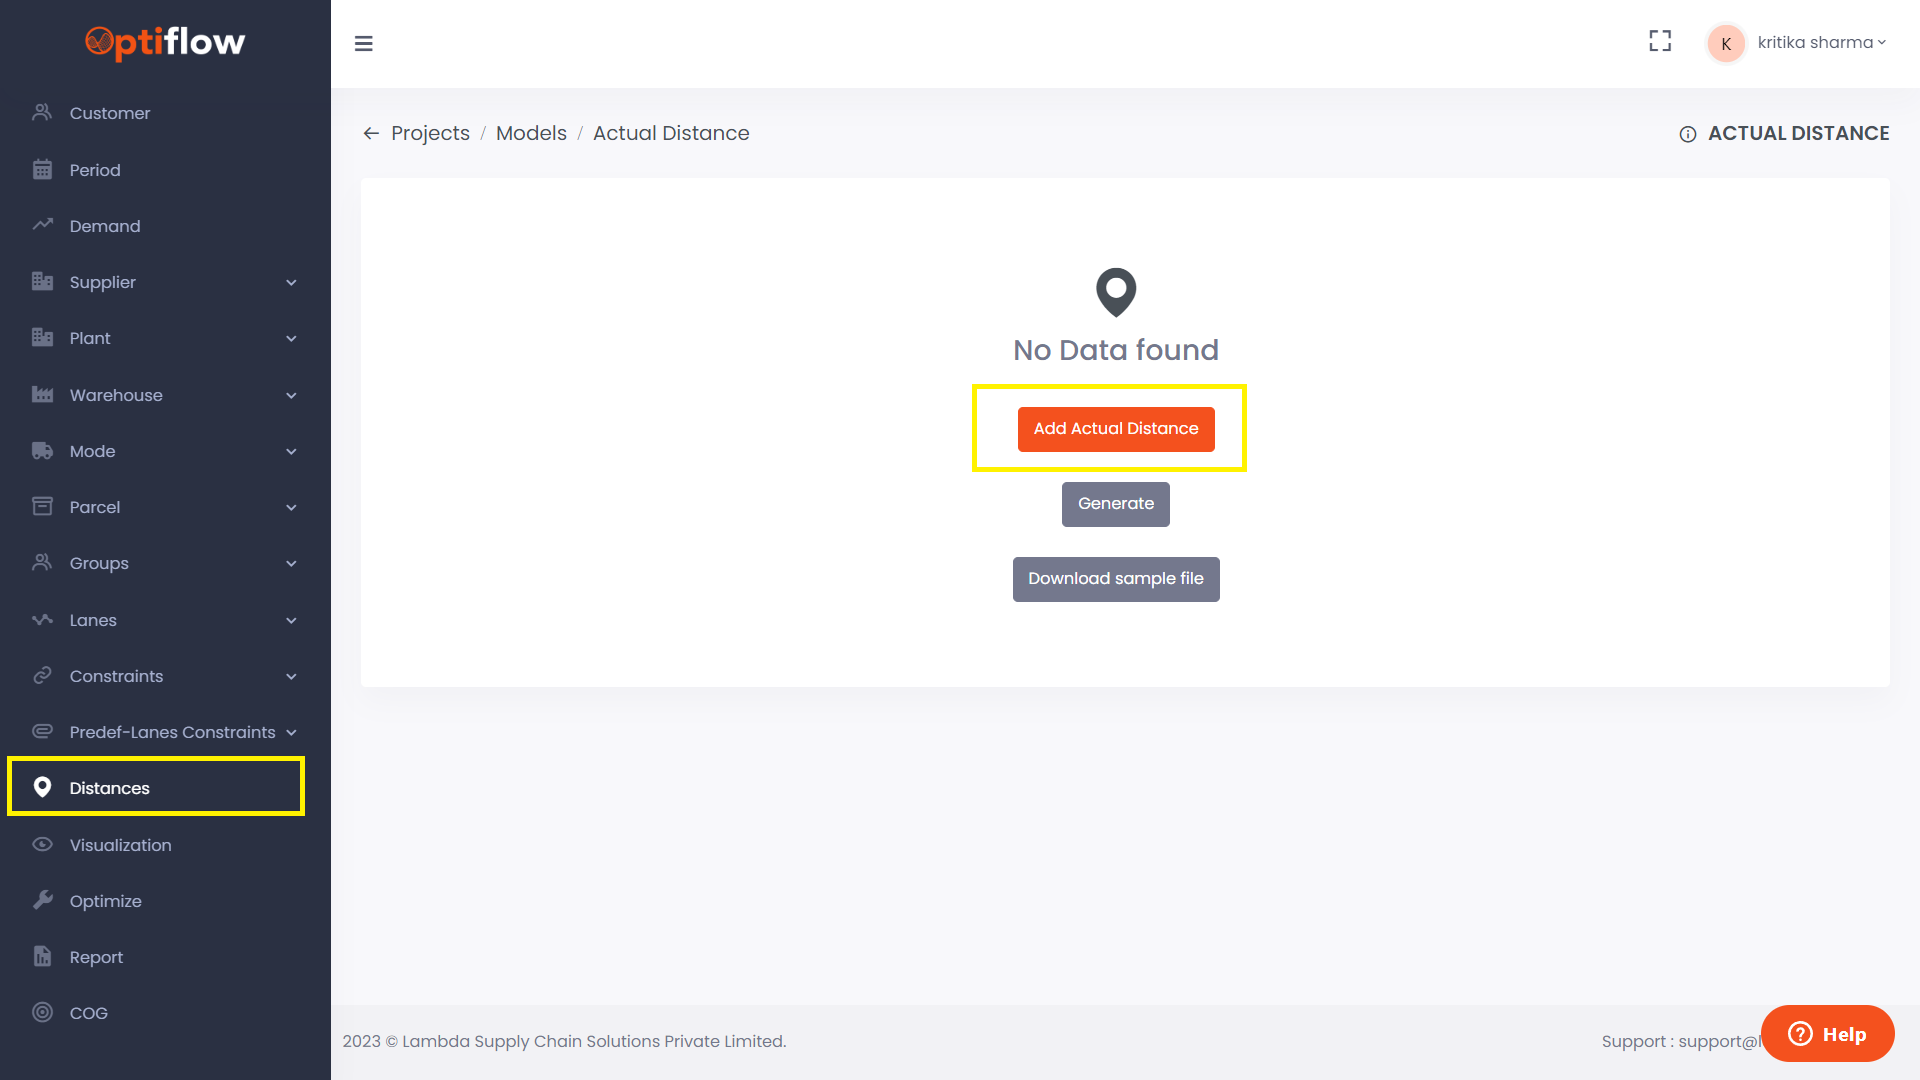
Task: Expand the Warehouse submenu chevron
Action: tap(291, 395)
